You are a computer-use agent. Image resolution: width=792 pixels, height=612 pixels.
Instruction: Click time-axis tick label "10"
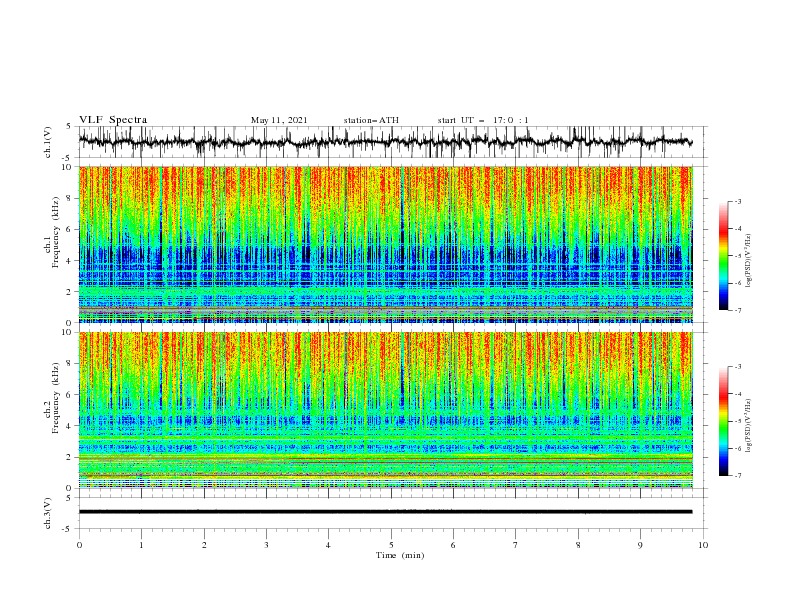click(x=703, y=545)
